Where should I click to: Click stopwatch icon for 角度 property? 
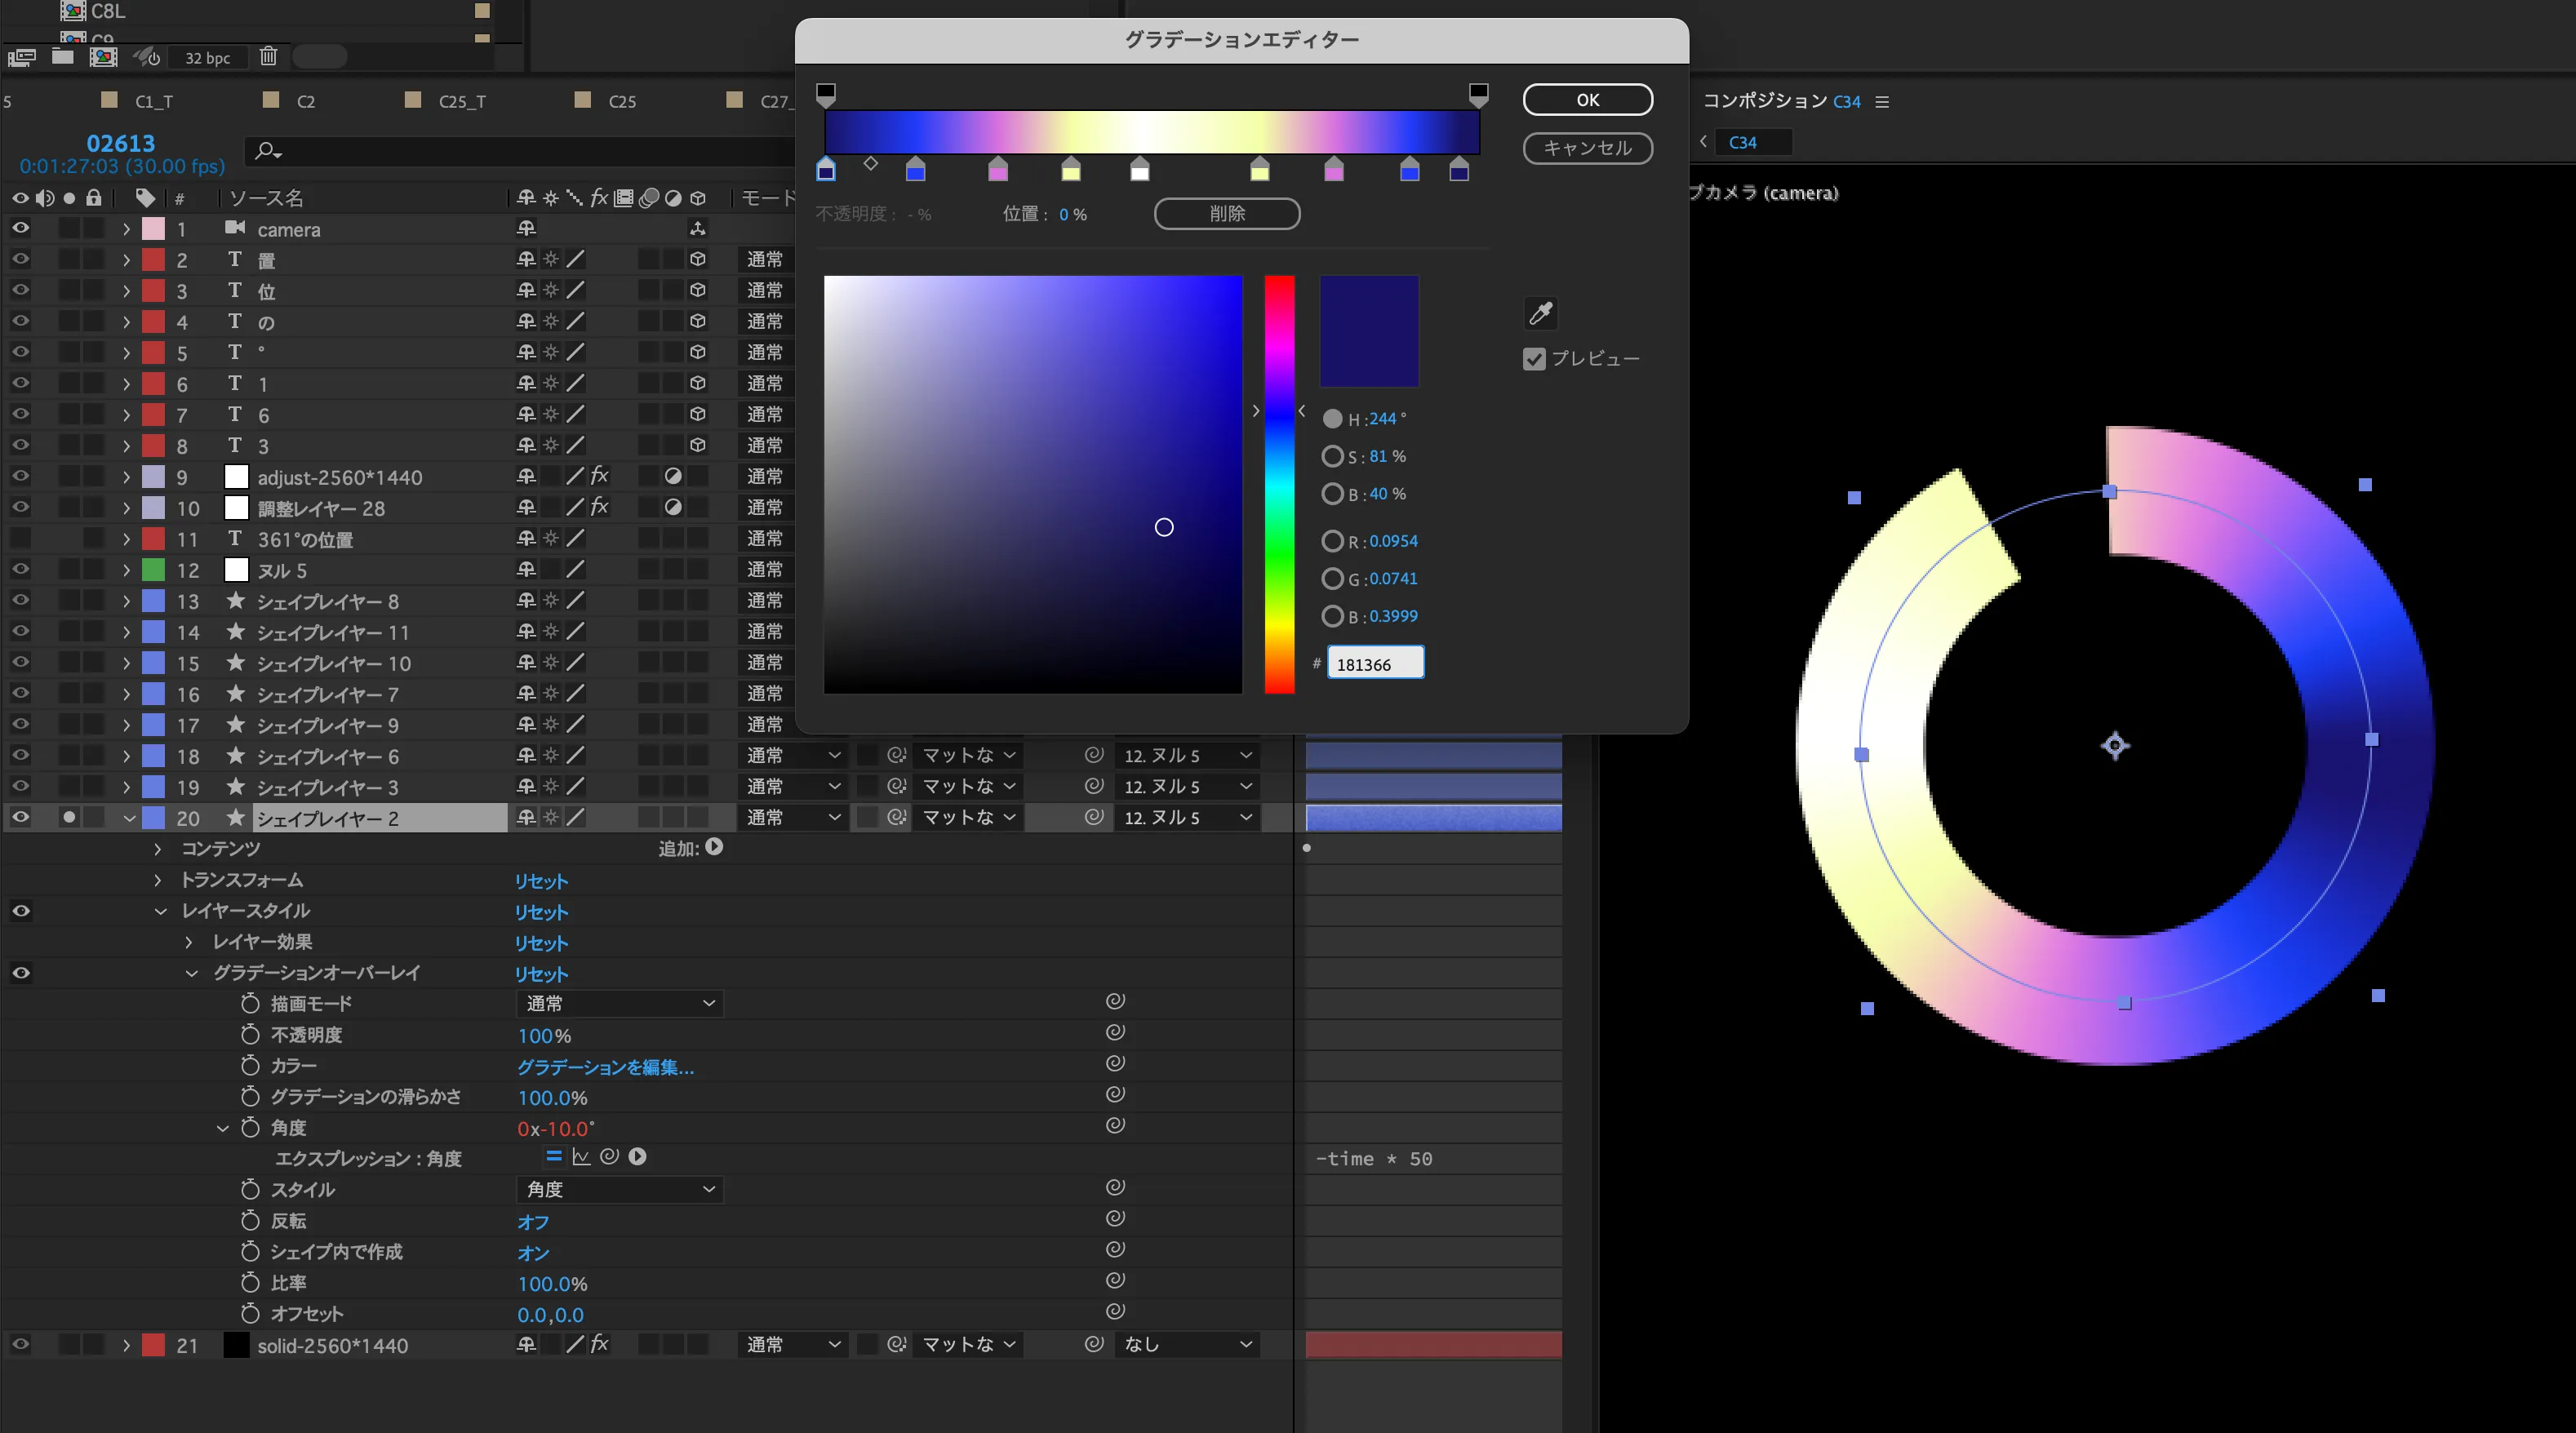(250, 1128)
